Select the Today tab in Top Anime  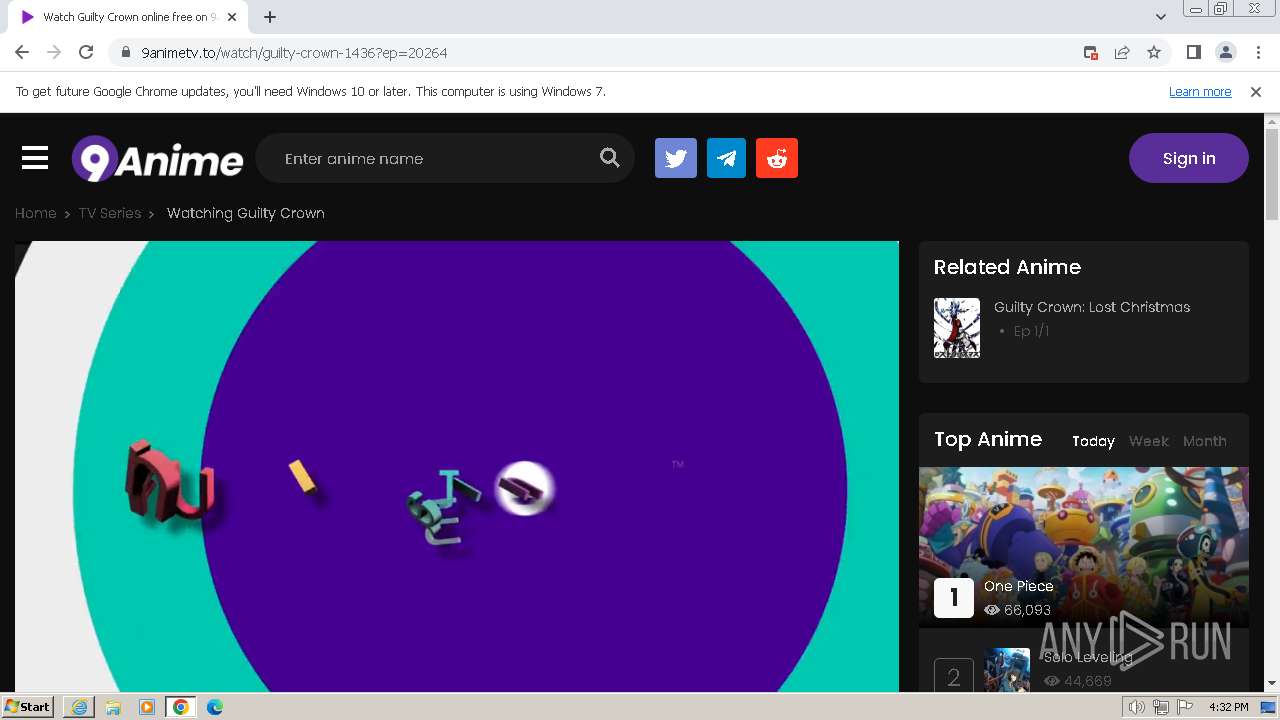pyautogui.click(x=1093, y=441)
